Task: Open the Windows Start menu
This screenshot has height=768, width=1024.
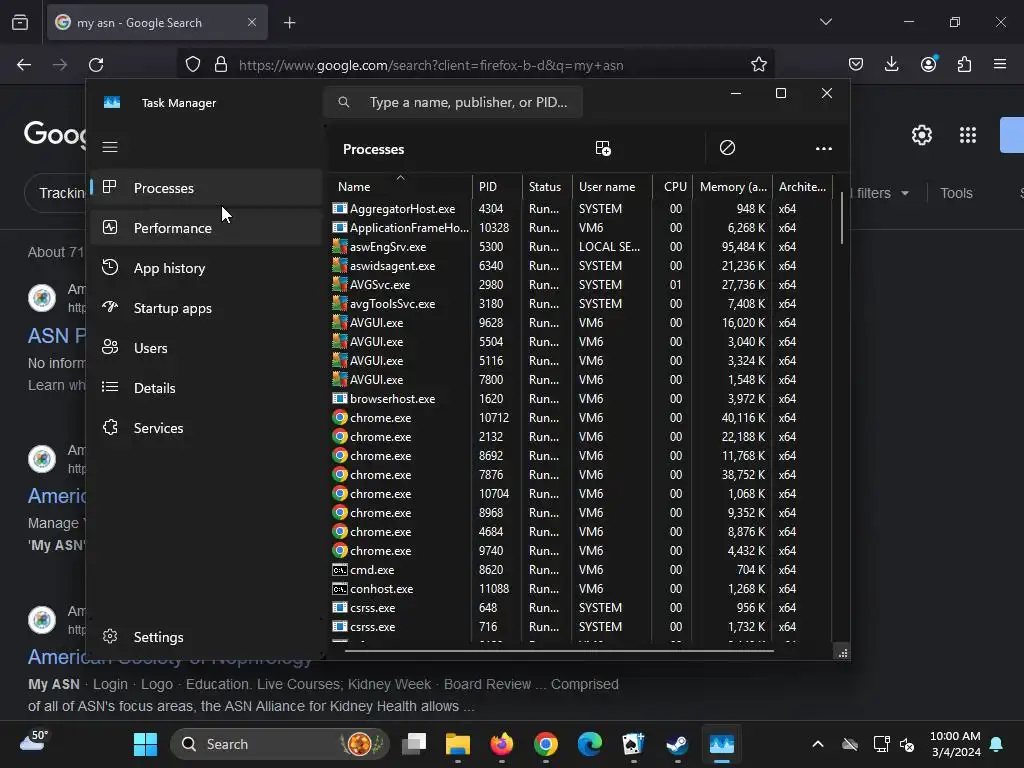Action: click(145, 744)
